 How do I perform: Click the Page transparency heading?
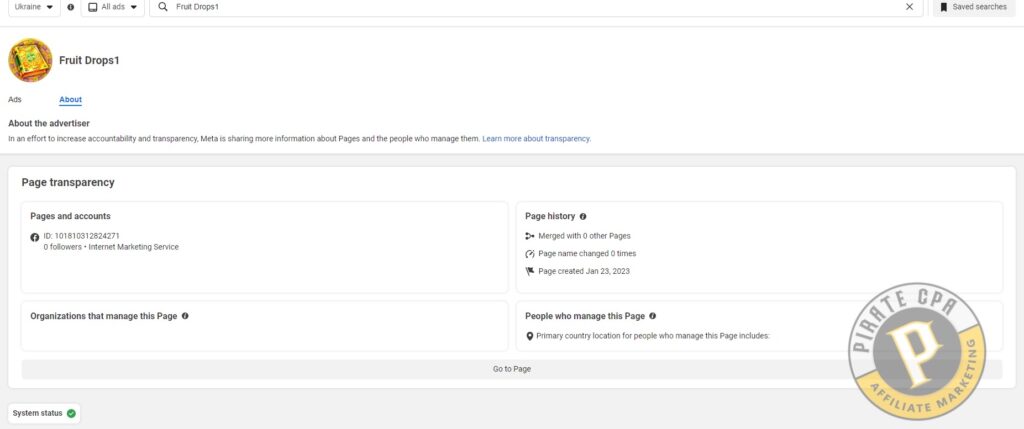click(68, 183)
